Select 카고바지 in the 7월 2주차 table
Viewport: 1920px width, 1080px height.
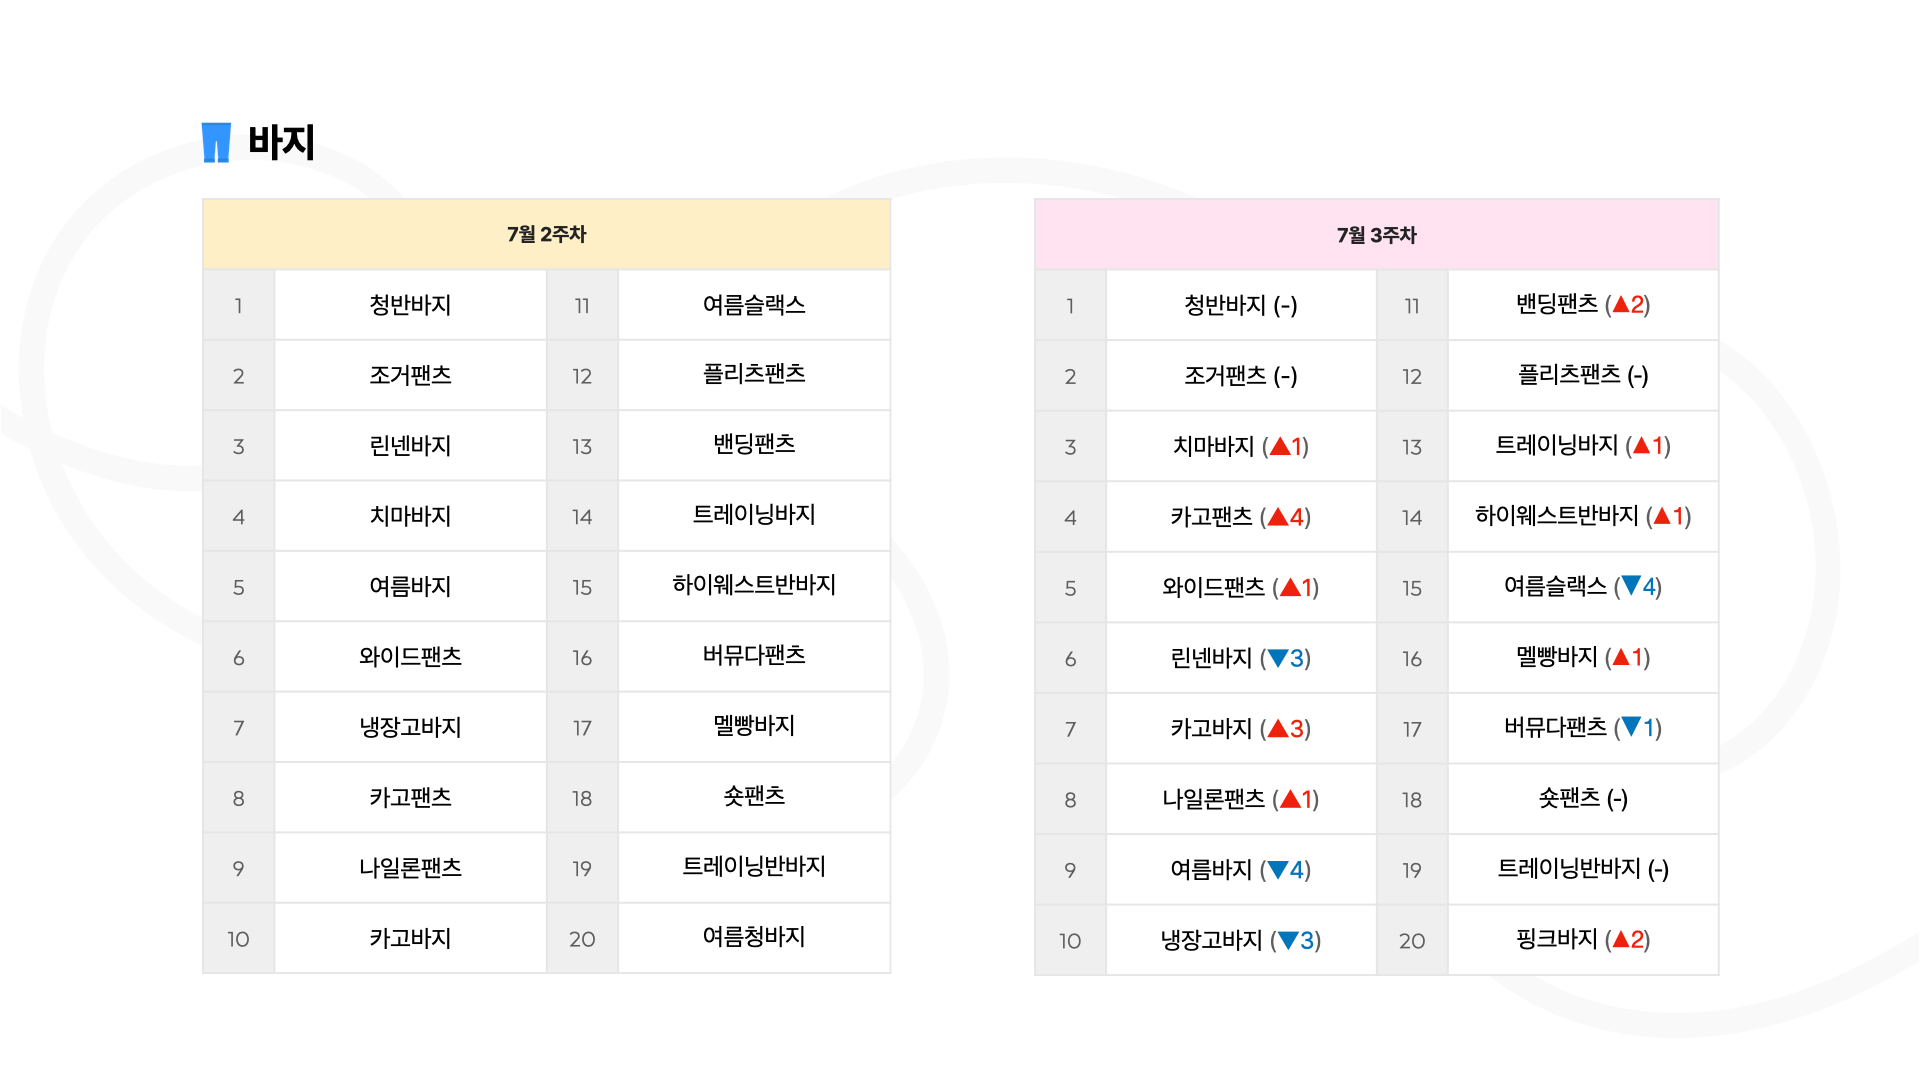(410, 938)
